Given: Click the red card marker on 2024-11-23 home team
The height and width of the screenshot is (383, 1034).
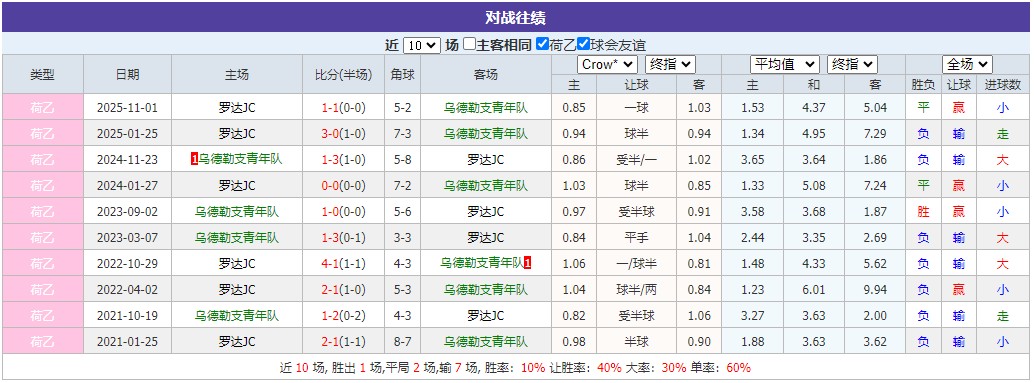Looking at the screenshot, I should pos(195,160).
